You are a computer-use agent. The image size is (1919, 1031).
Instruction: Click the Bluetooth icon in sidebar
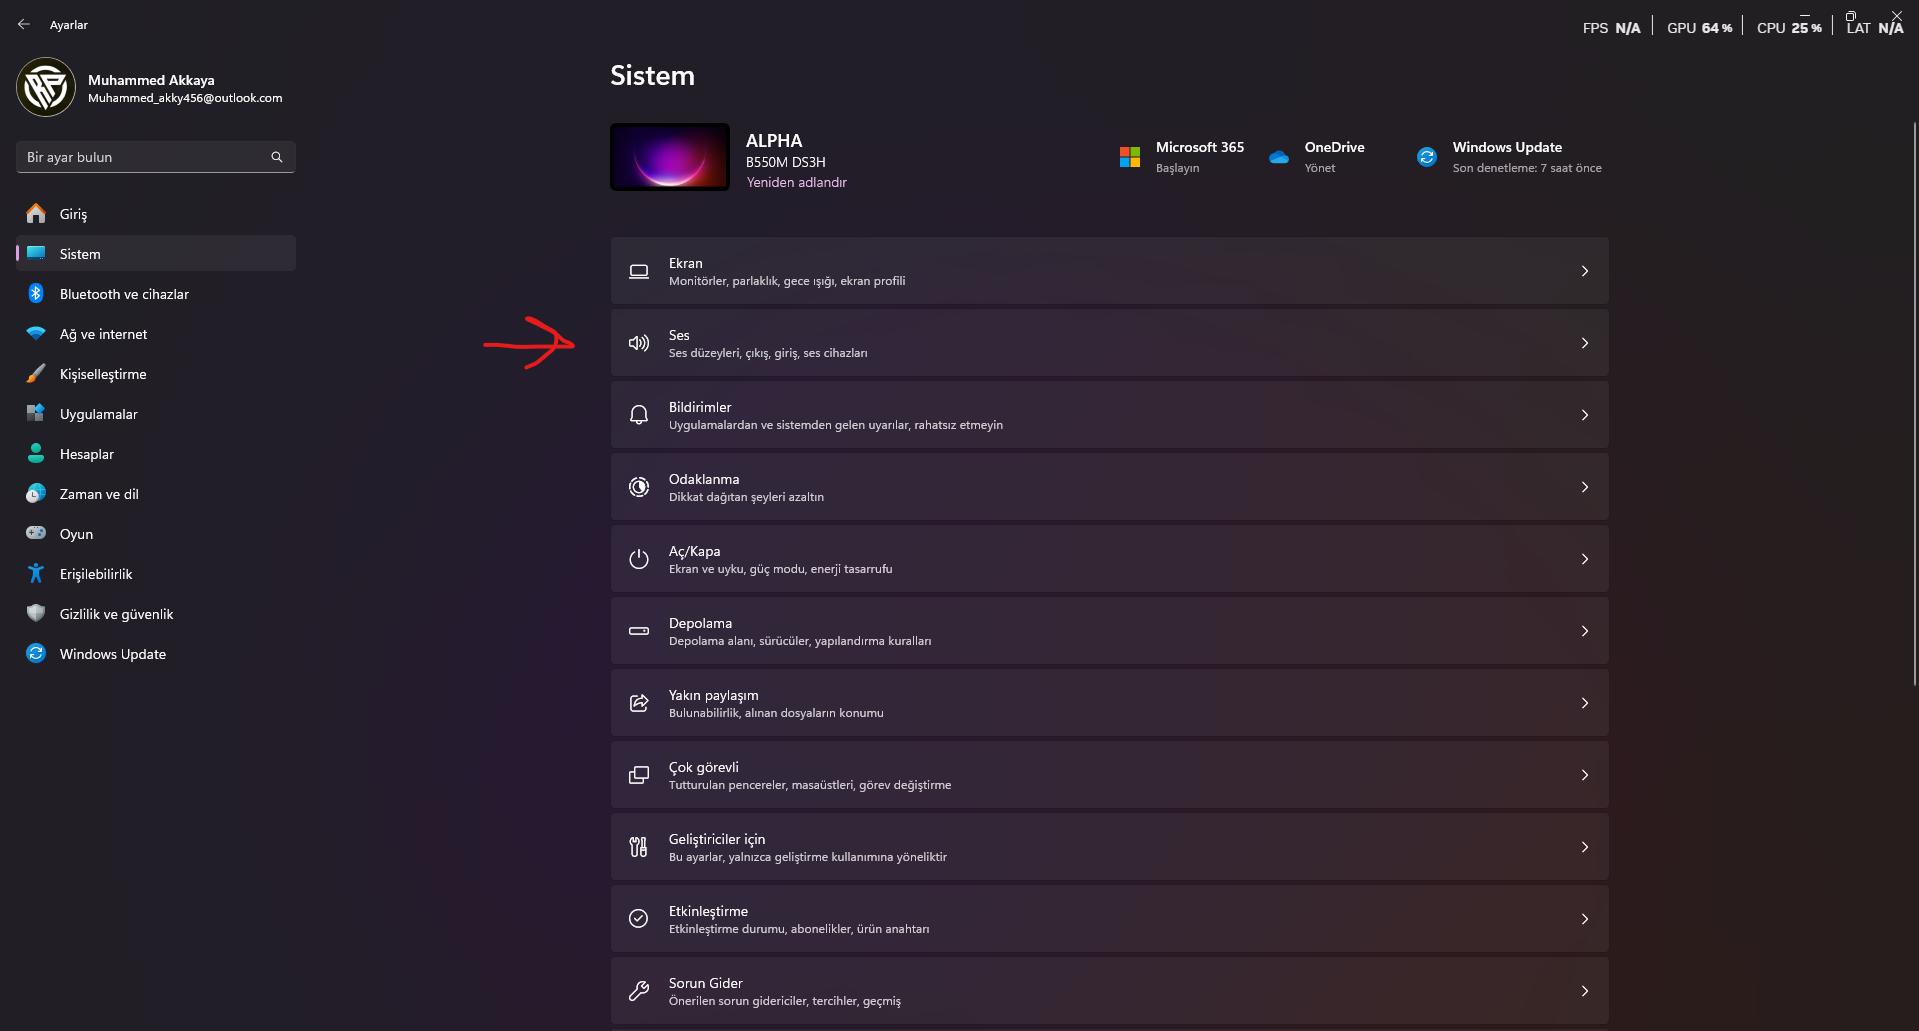click(36, 293)
